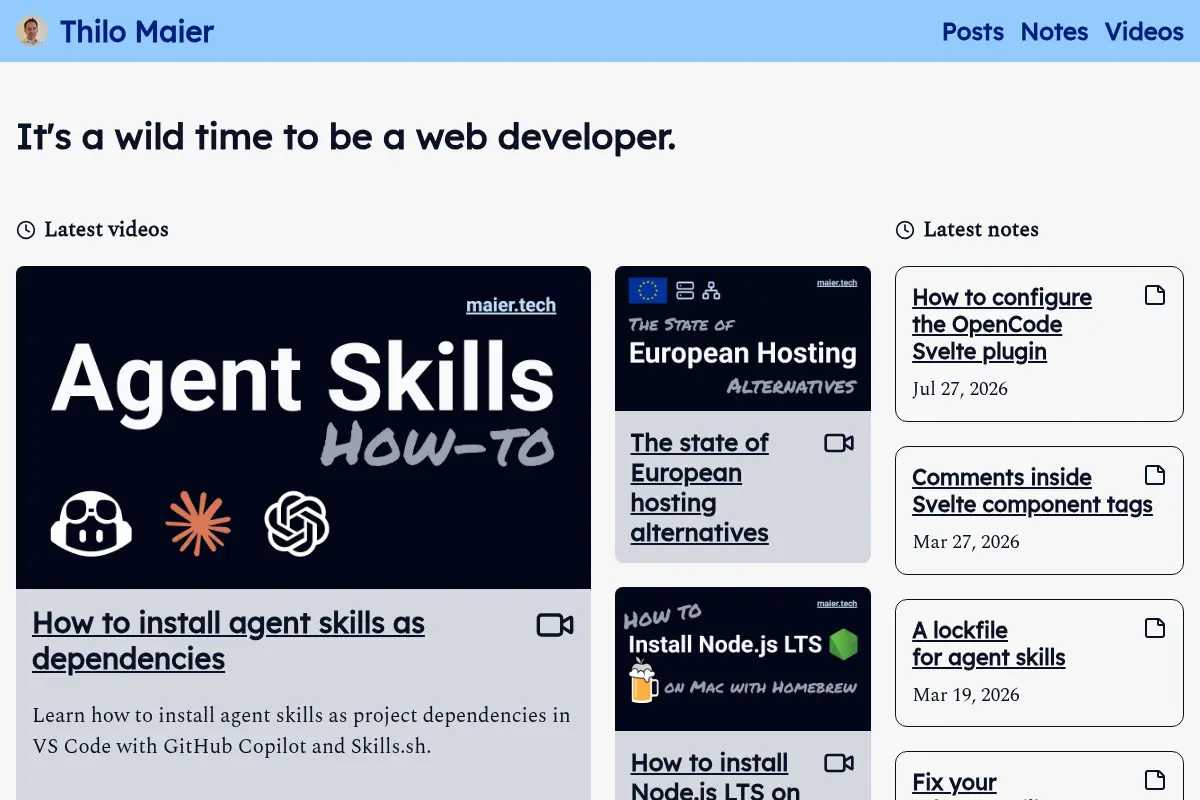
Task: Open the Thilo Maier home link
Action: pos(115,31)
